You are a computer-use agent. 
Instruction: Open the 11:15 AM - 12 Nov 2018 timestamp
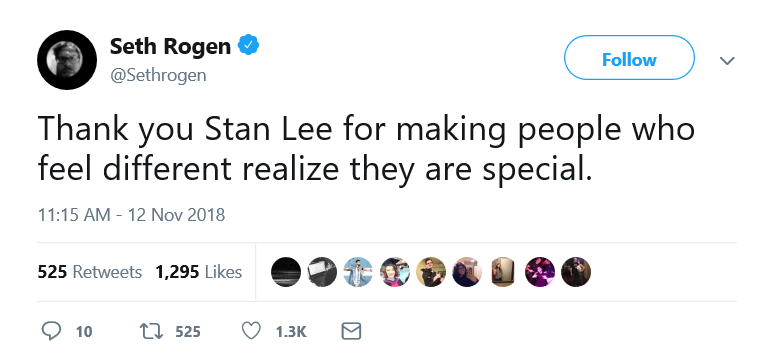tap(132, 215)
